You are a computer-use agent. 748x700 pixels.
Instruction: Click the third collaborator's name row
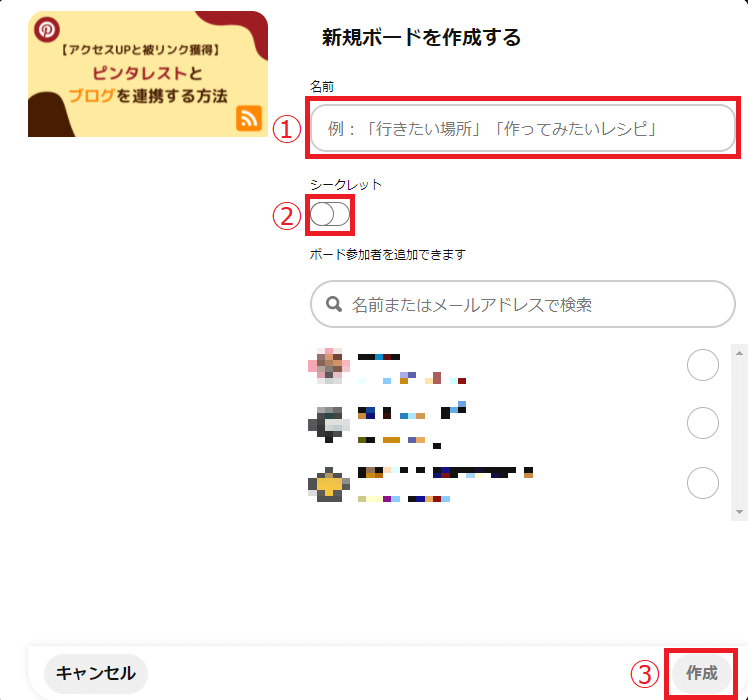pyautogui.click(x=513, y=484)
